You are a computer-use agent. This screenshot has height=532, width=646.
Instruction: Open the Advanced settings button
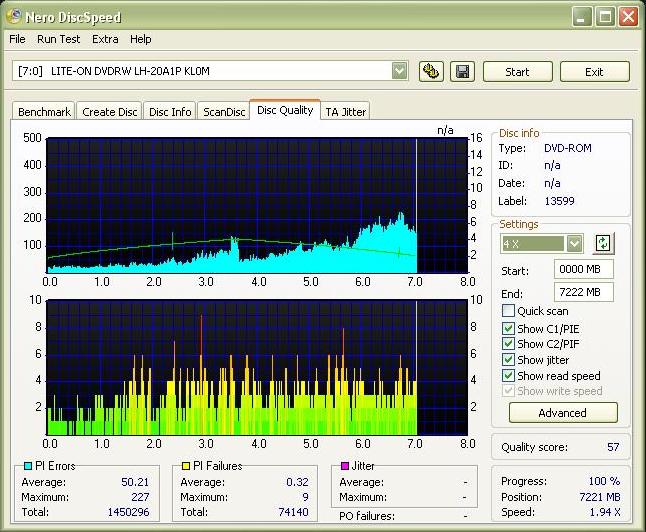[x=563, y=412]
